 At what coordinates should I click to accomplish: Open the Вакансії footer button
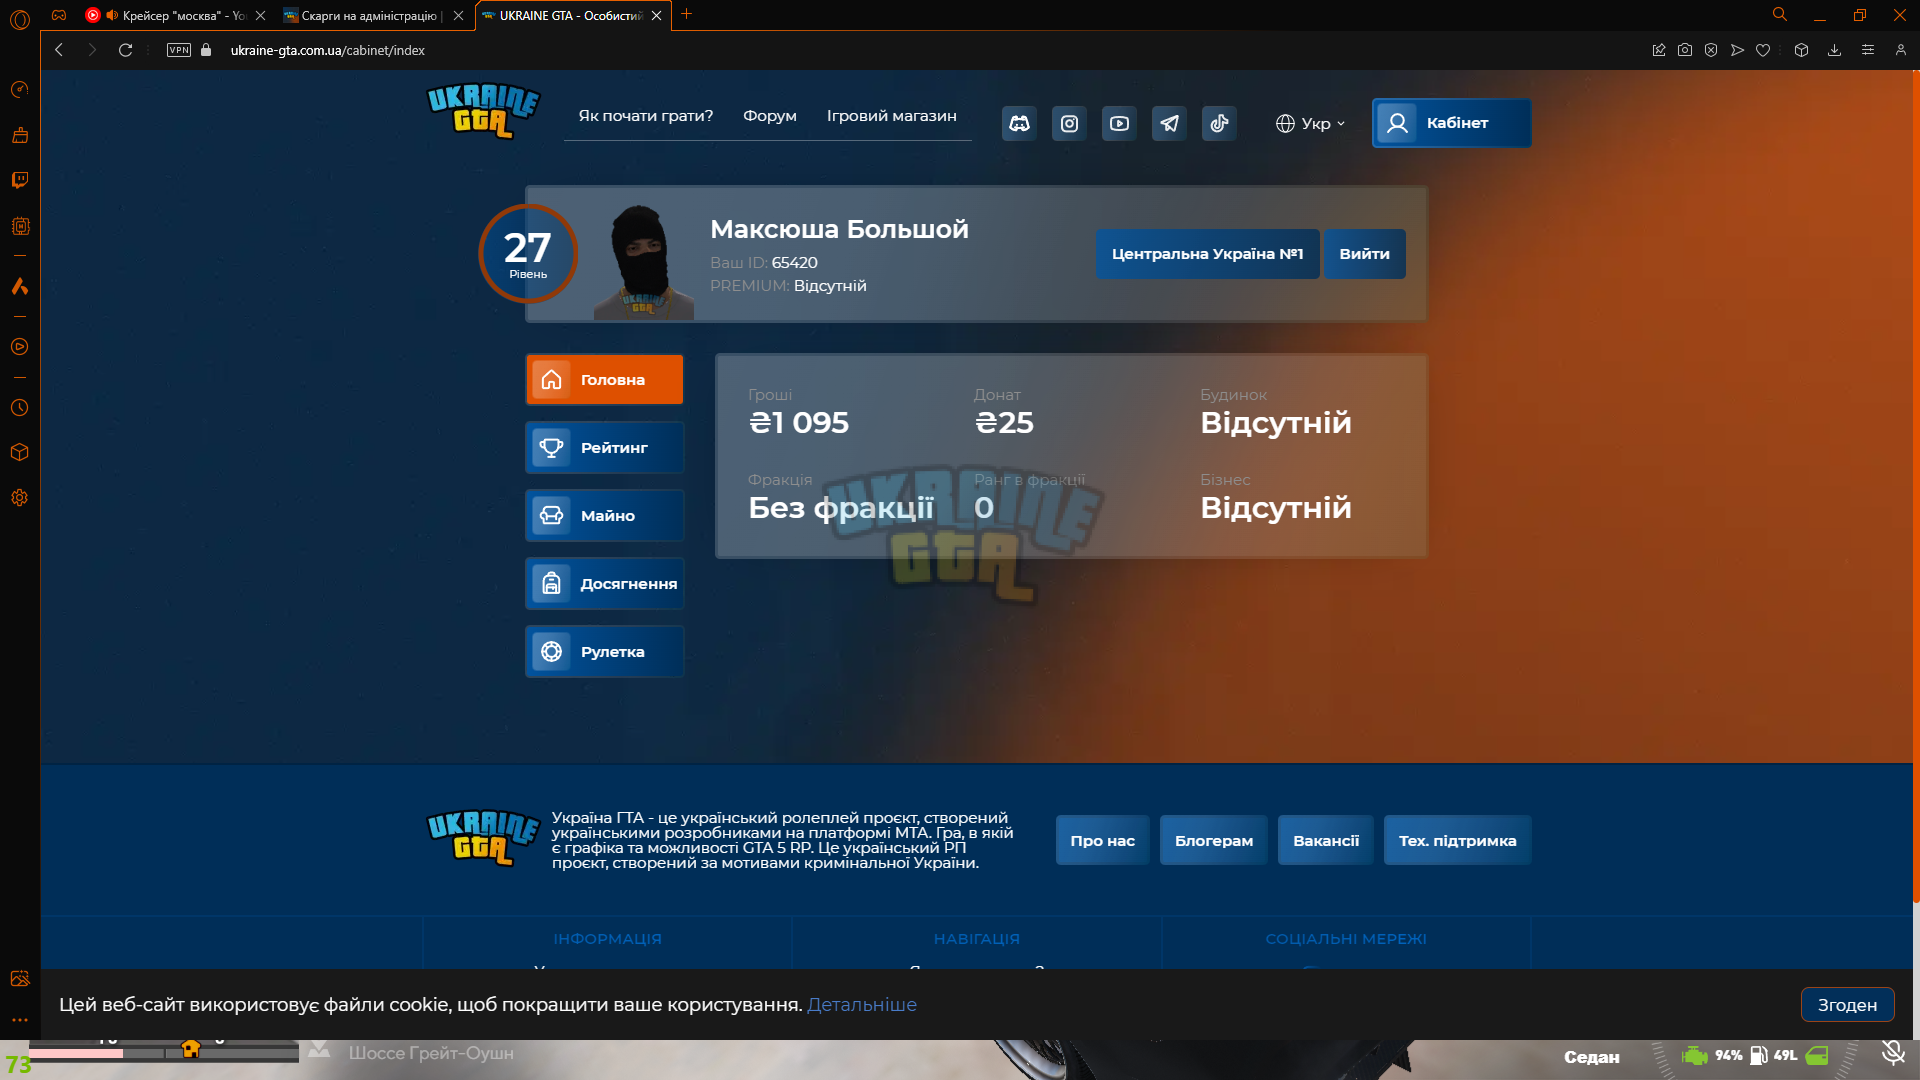click(x=1326, y=840)
